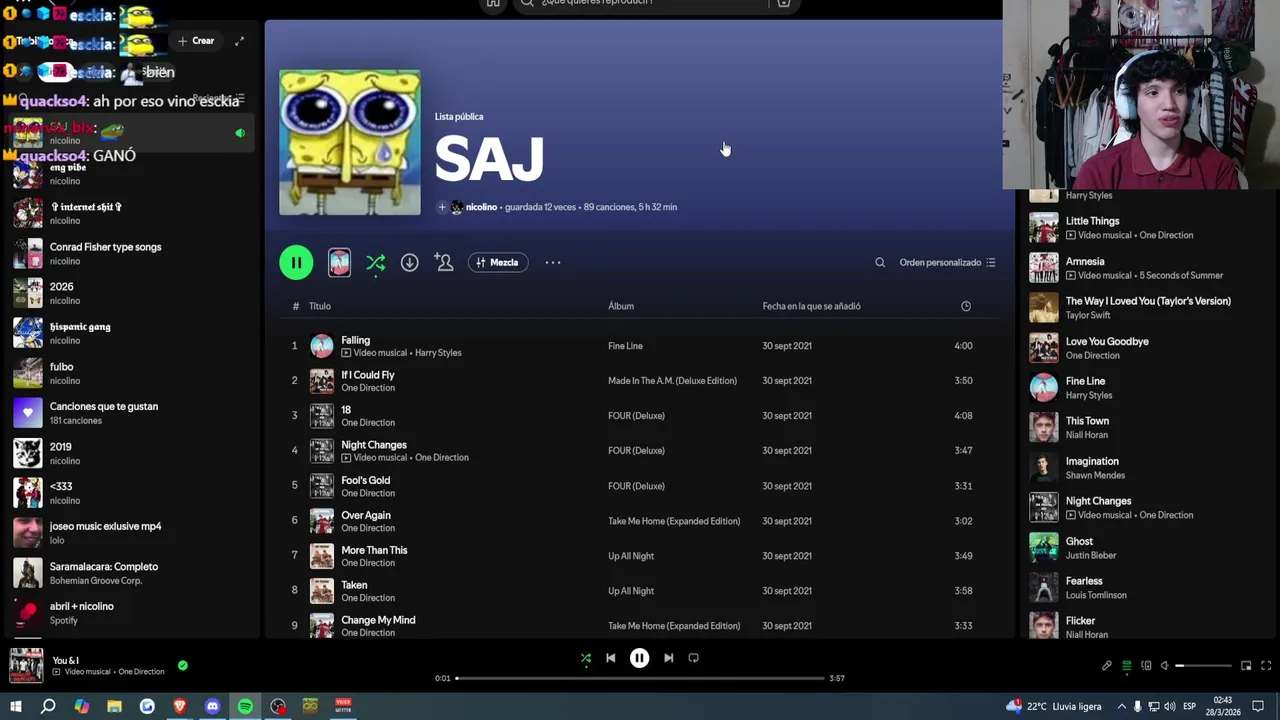This screenshot has height=720, width=1280.
Task: Enter full screen player view
Action: click(1266, 666)
